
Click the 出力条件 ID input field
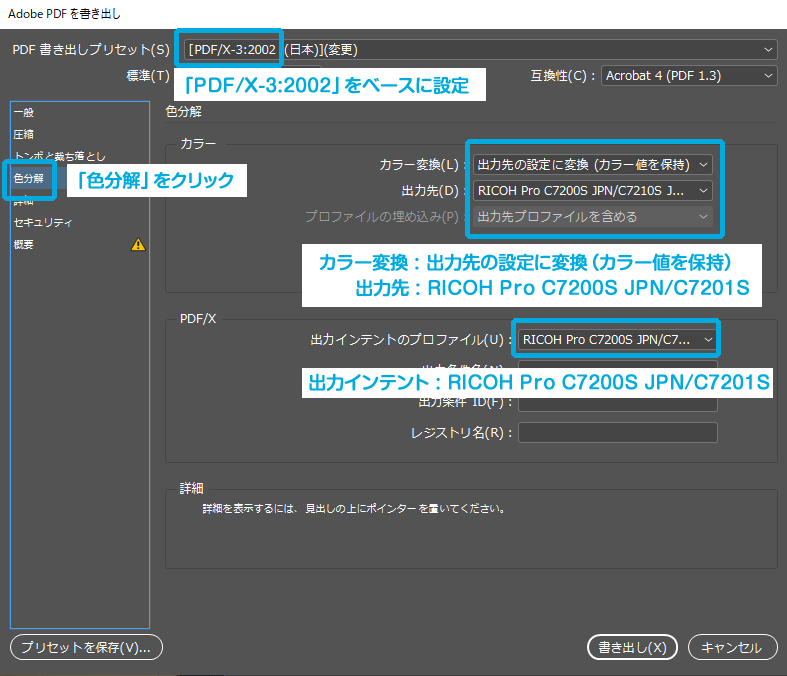(617, 403)
